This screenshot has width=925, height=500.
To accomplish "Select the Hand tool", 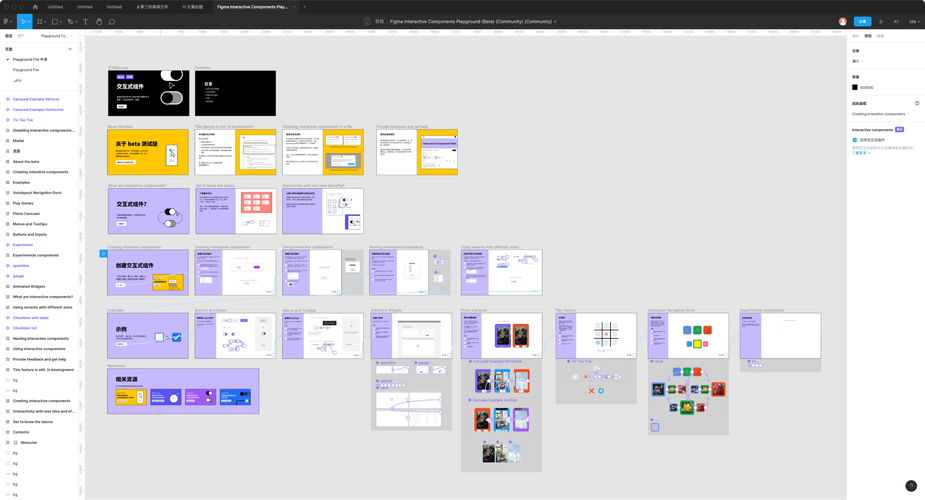I will 99,21.
